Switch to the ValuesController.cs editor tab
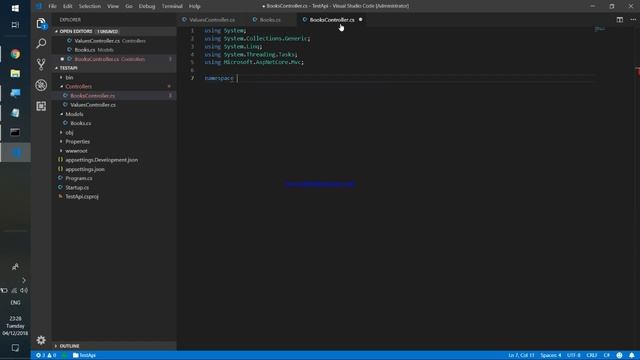This screenshot has width=640, height=360. pyautogui.click(x=211, y=20)
